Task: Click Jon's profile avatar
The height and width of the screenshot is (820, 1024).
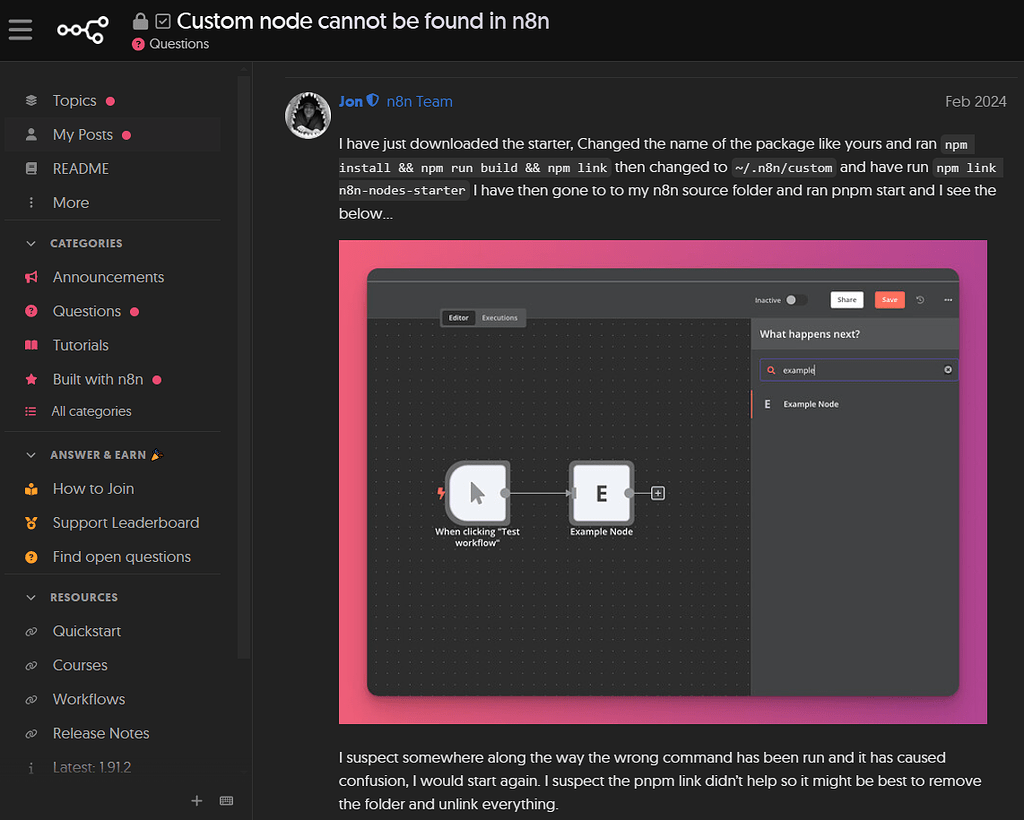Action: (x=308, y=115)
